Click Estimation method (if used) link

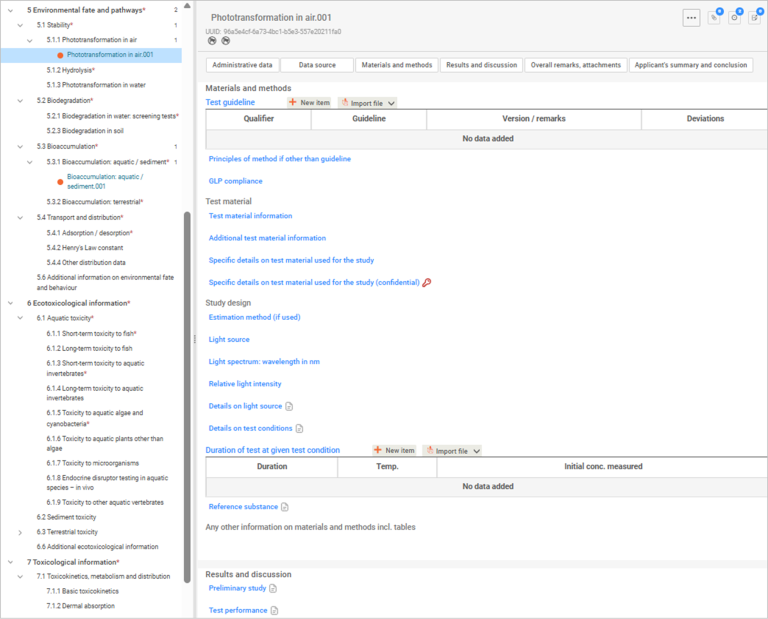[x=255, y=317]
